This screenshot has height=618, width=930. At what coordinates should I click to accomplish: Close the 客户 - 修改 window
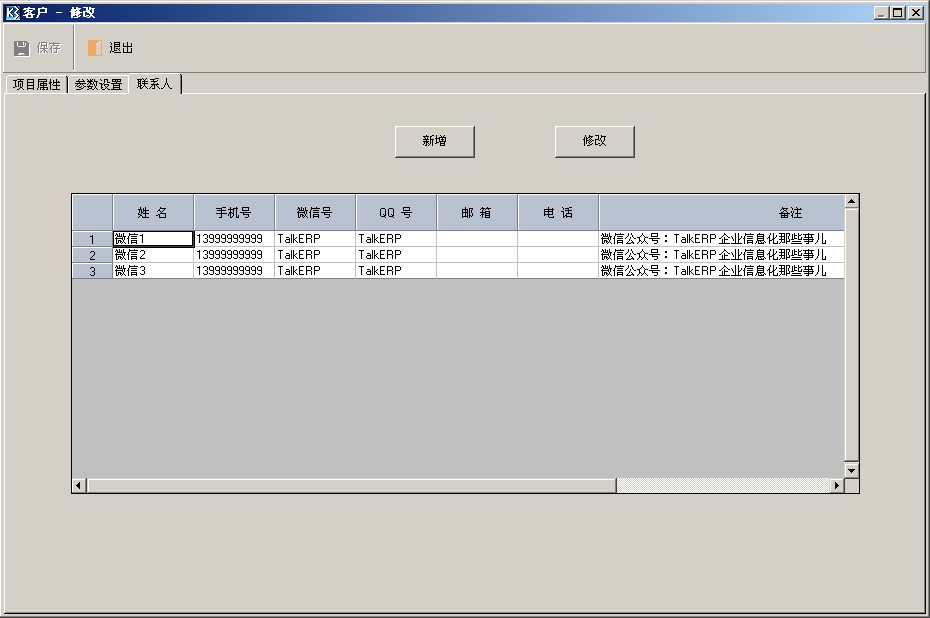coord(915,12)
